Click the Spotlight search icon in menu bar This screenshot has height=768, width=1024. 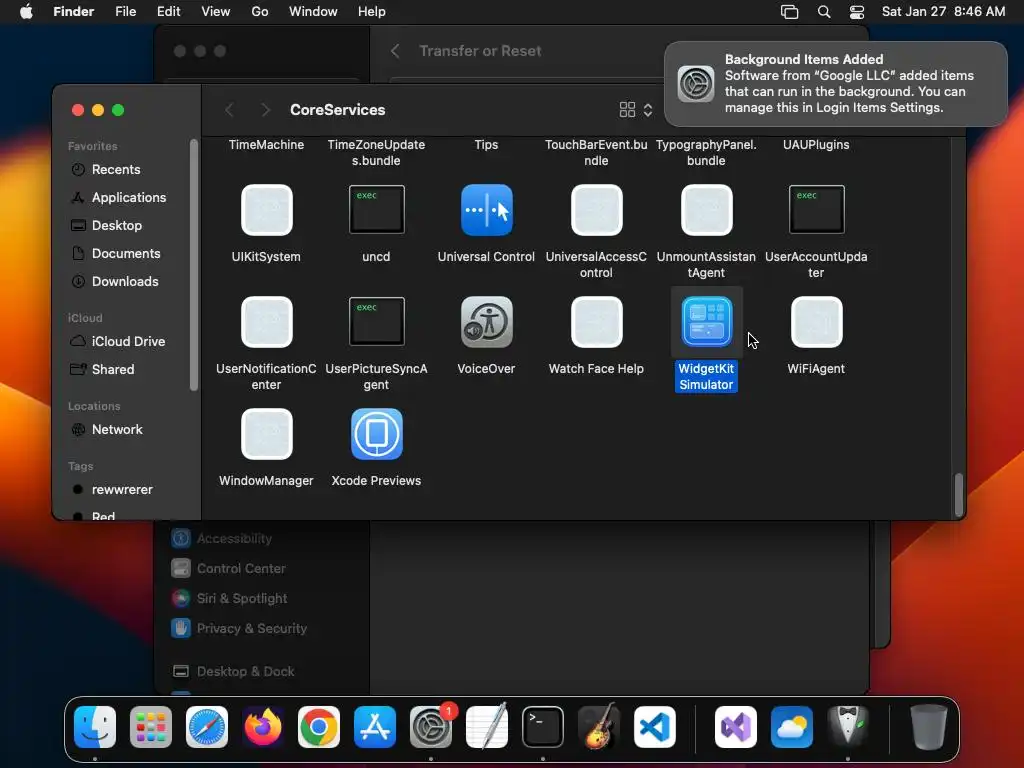click(x=824, y=12)
